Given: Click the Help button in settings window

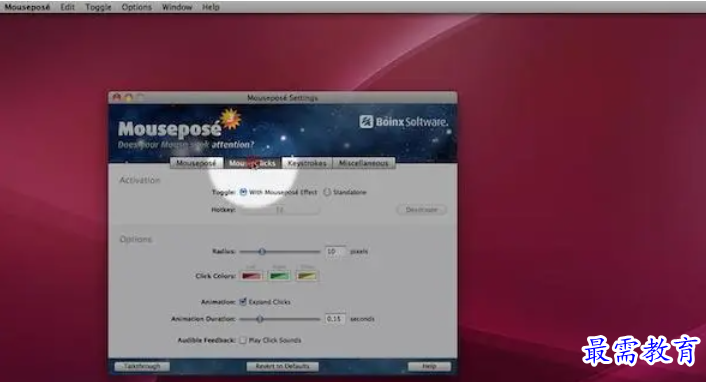Looking at the screenshot, I should pos(429,366).
